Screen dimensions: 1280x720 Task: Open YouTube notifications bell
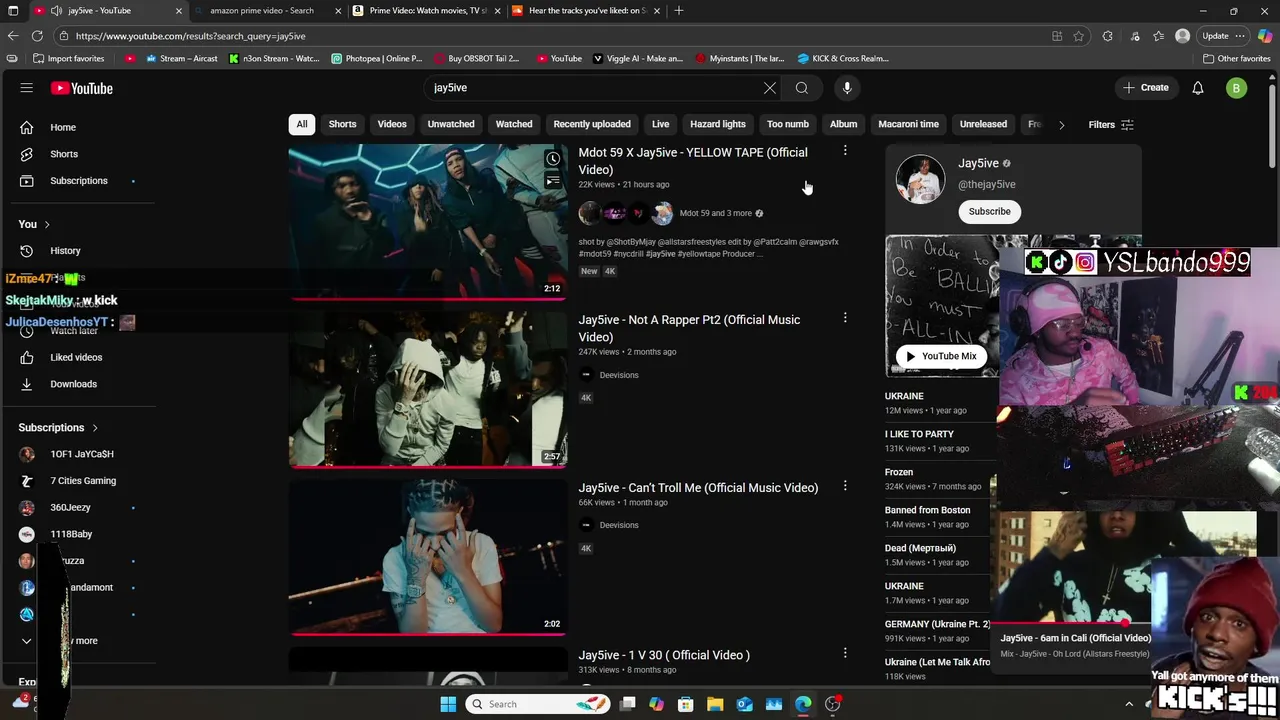pos(1198,88)
